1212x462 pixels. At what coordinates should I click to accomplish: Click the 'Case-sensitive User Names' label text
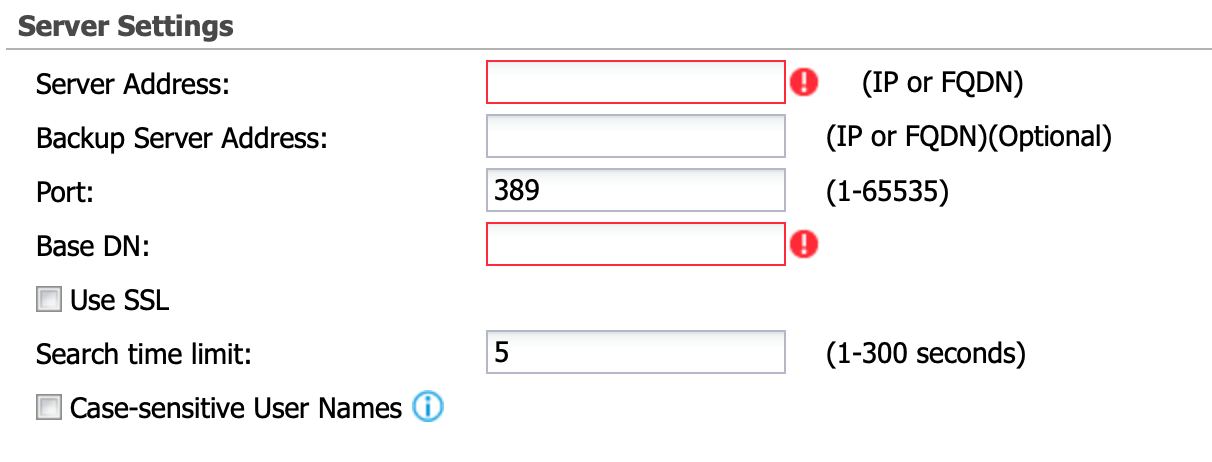tap(236, 408)
